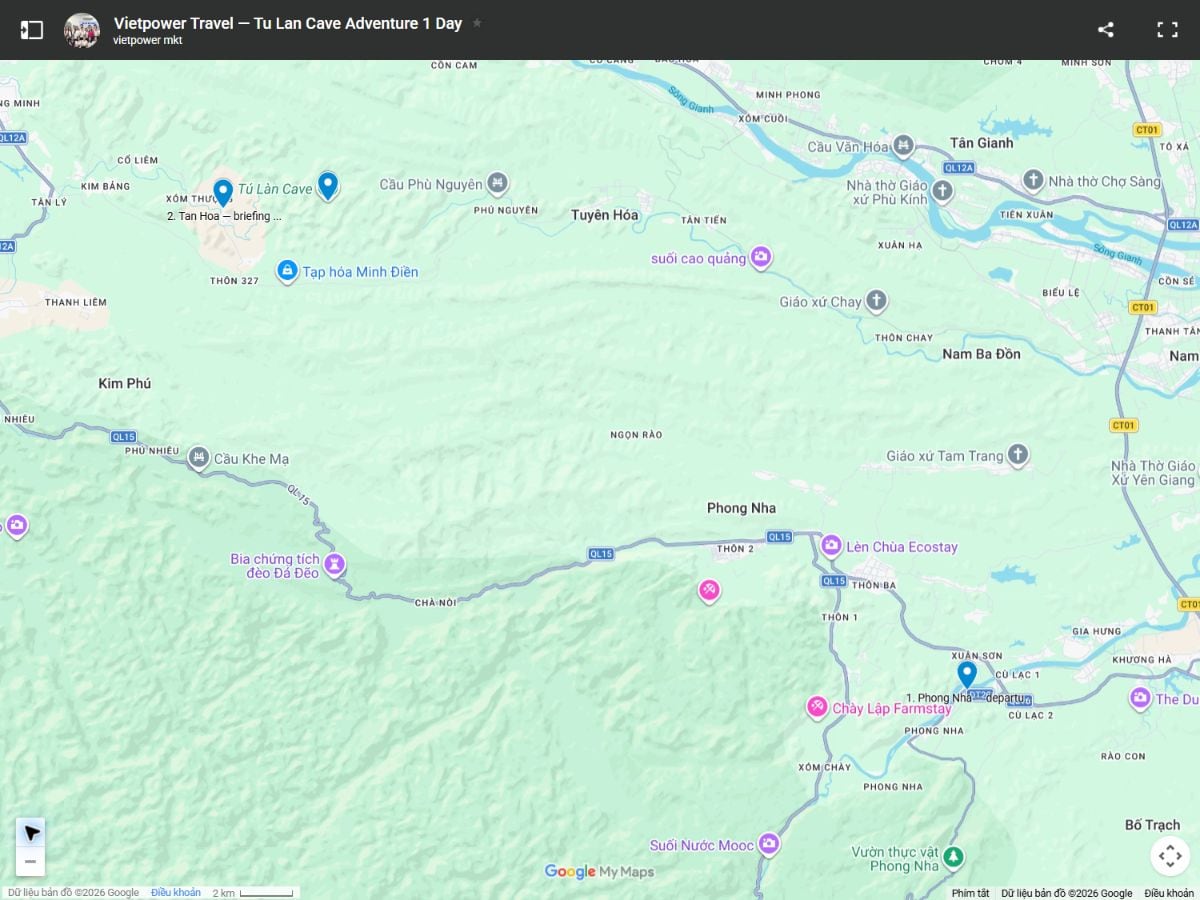The height and width of the screenshot is (900, 1200).
Task: Open the map pan and rotate control
Action: [1169, 856]
